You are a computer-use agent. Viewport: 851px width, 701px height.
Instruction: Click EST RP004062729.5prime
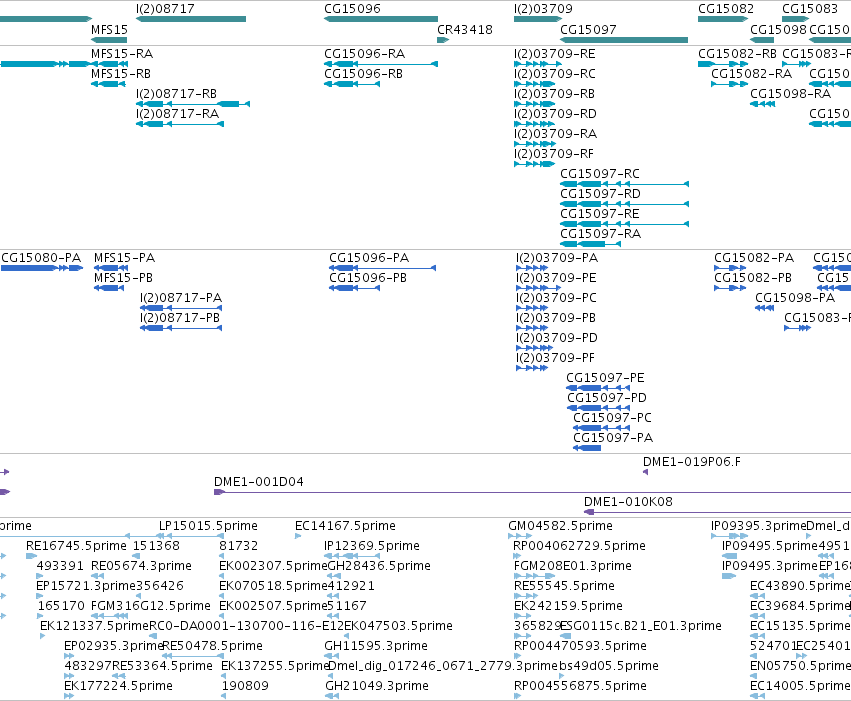click(x=517, y=556)
